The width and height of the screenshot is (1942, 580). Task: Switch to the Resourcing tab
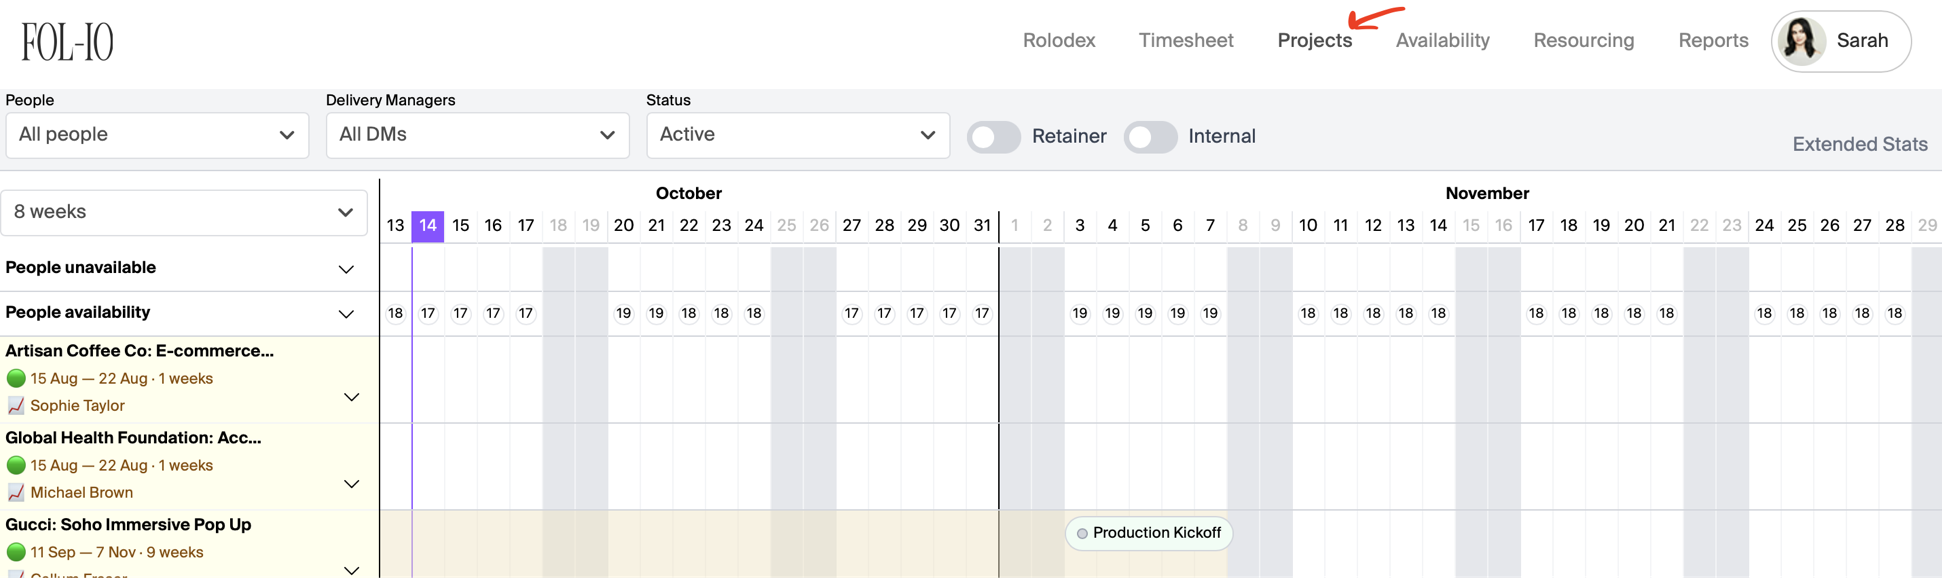[1583, 41]
